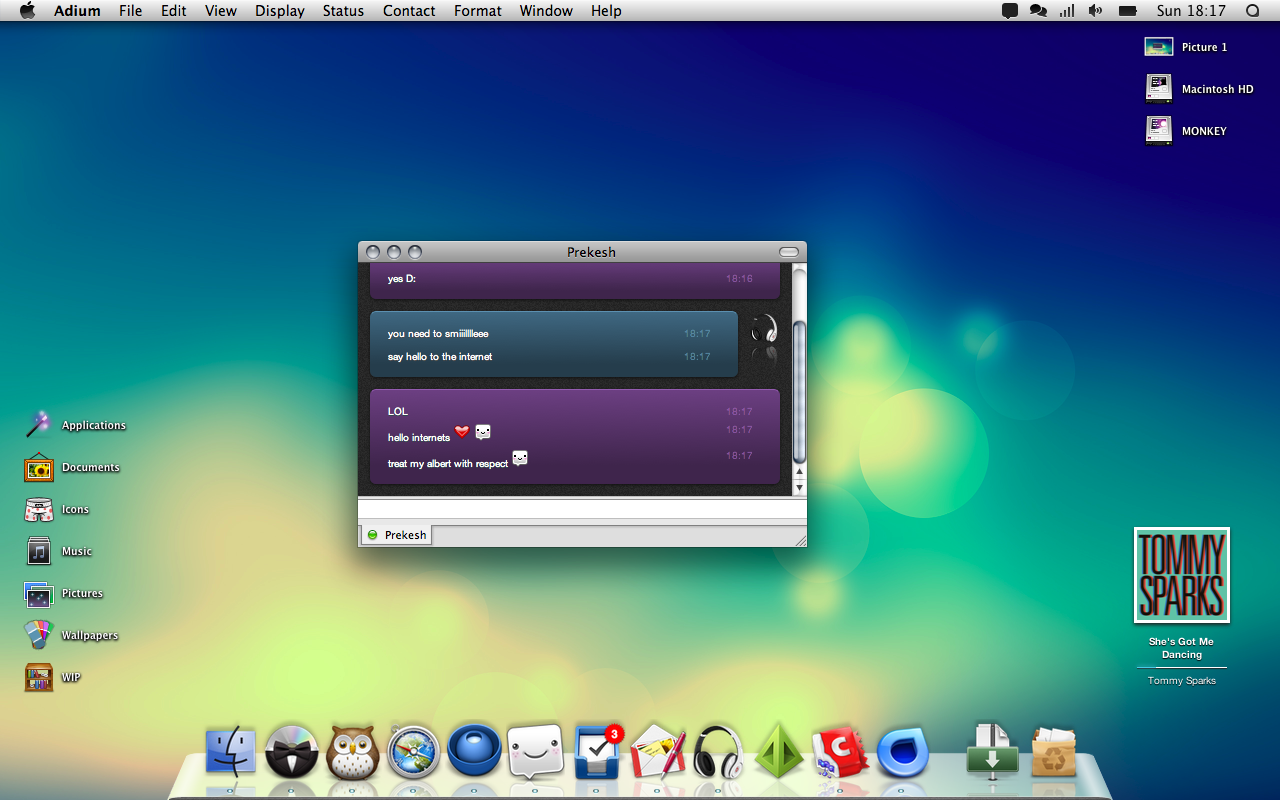Open the Finder icon in the Dock
Screen dimensions: 1280x800
pos(231,752)
